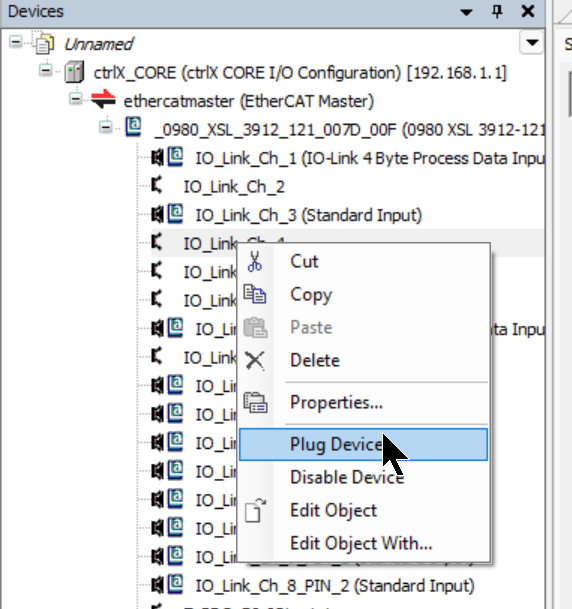
Task: Select IO_Link_Ch_2 in device tree
Action: (234, 187)
